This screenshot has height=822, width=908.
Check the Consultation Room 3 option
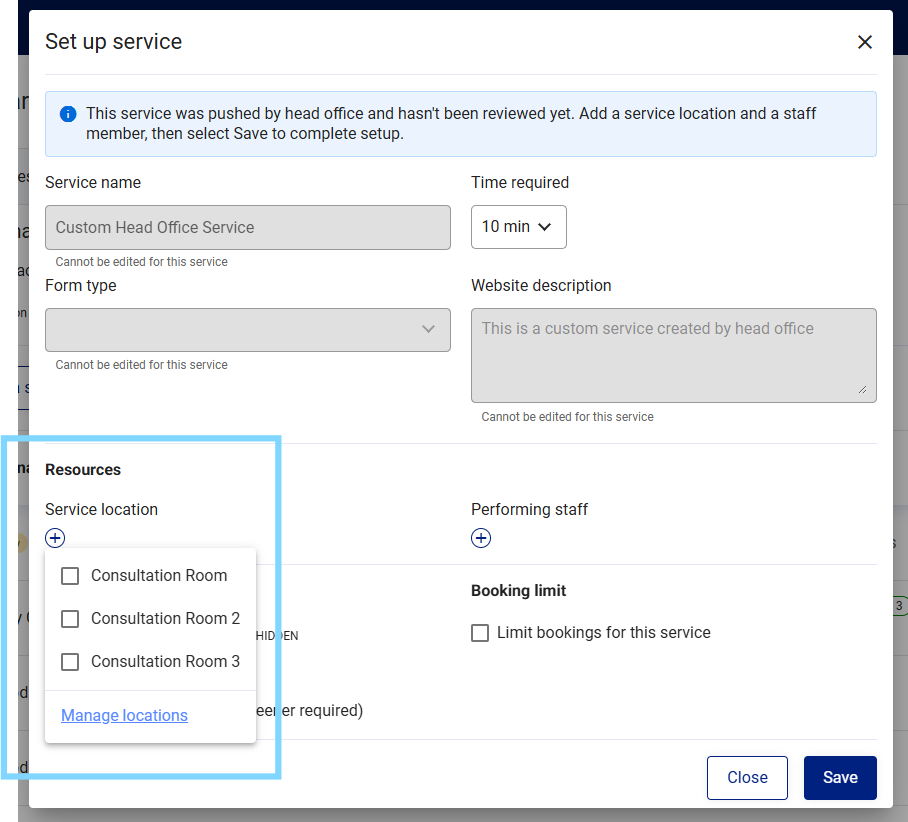[70, 662]
